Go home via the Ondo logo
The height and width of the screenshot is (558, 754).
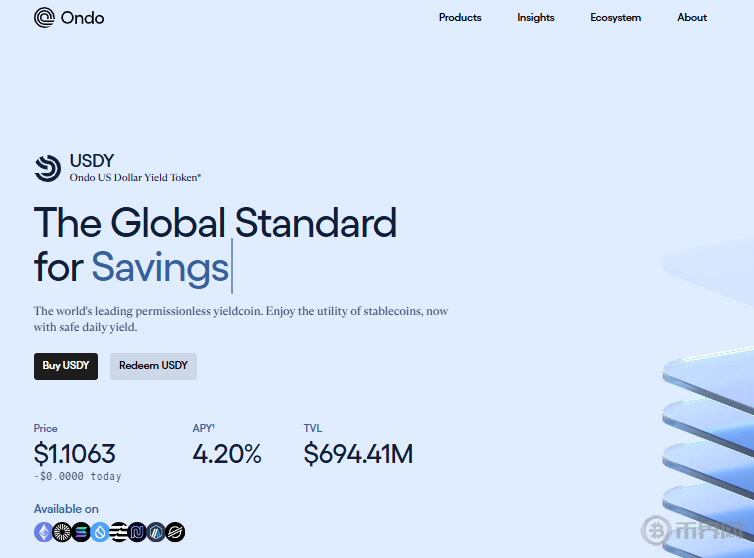pyautogui.click(x=69, y=17)
